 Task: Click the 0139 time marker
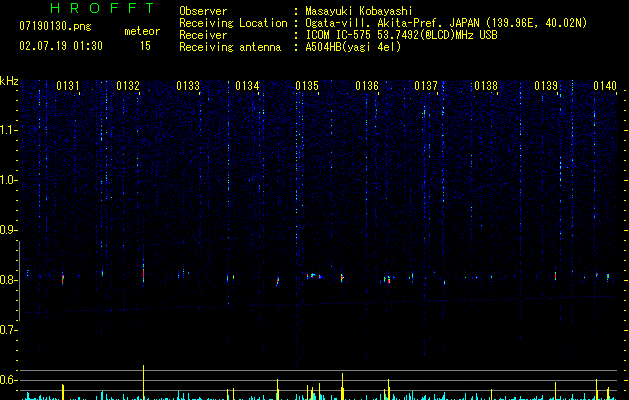546,86
